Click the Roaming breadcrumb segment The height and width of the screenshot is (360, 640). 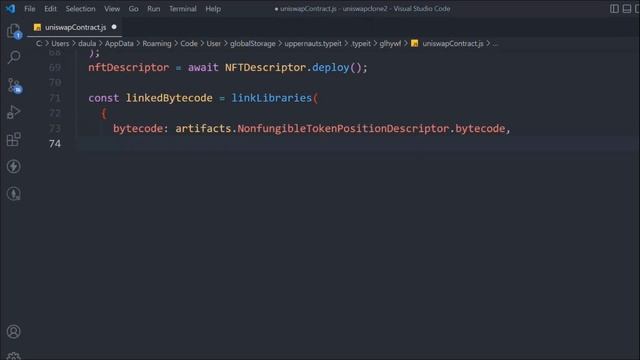click(x=157, y=43)
